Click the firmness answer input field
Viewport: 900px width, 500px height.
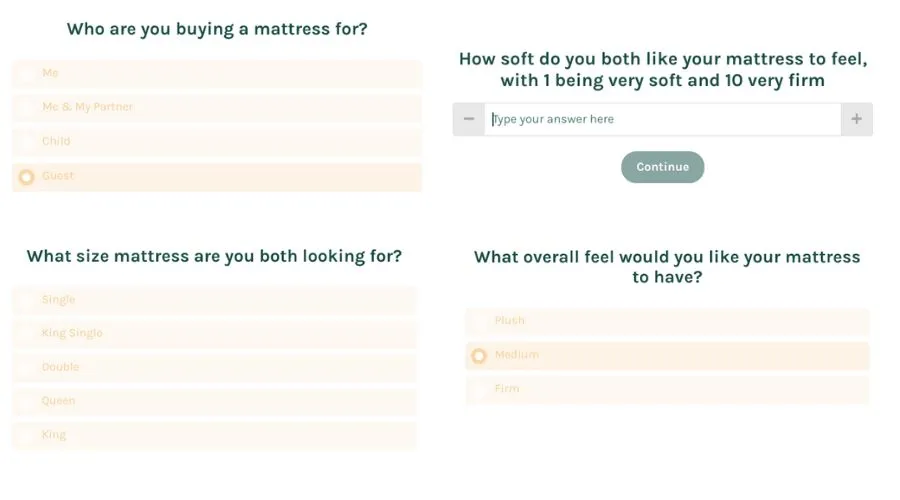pyautogui.click(x=662, y=119)
